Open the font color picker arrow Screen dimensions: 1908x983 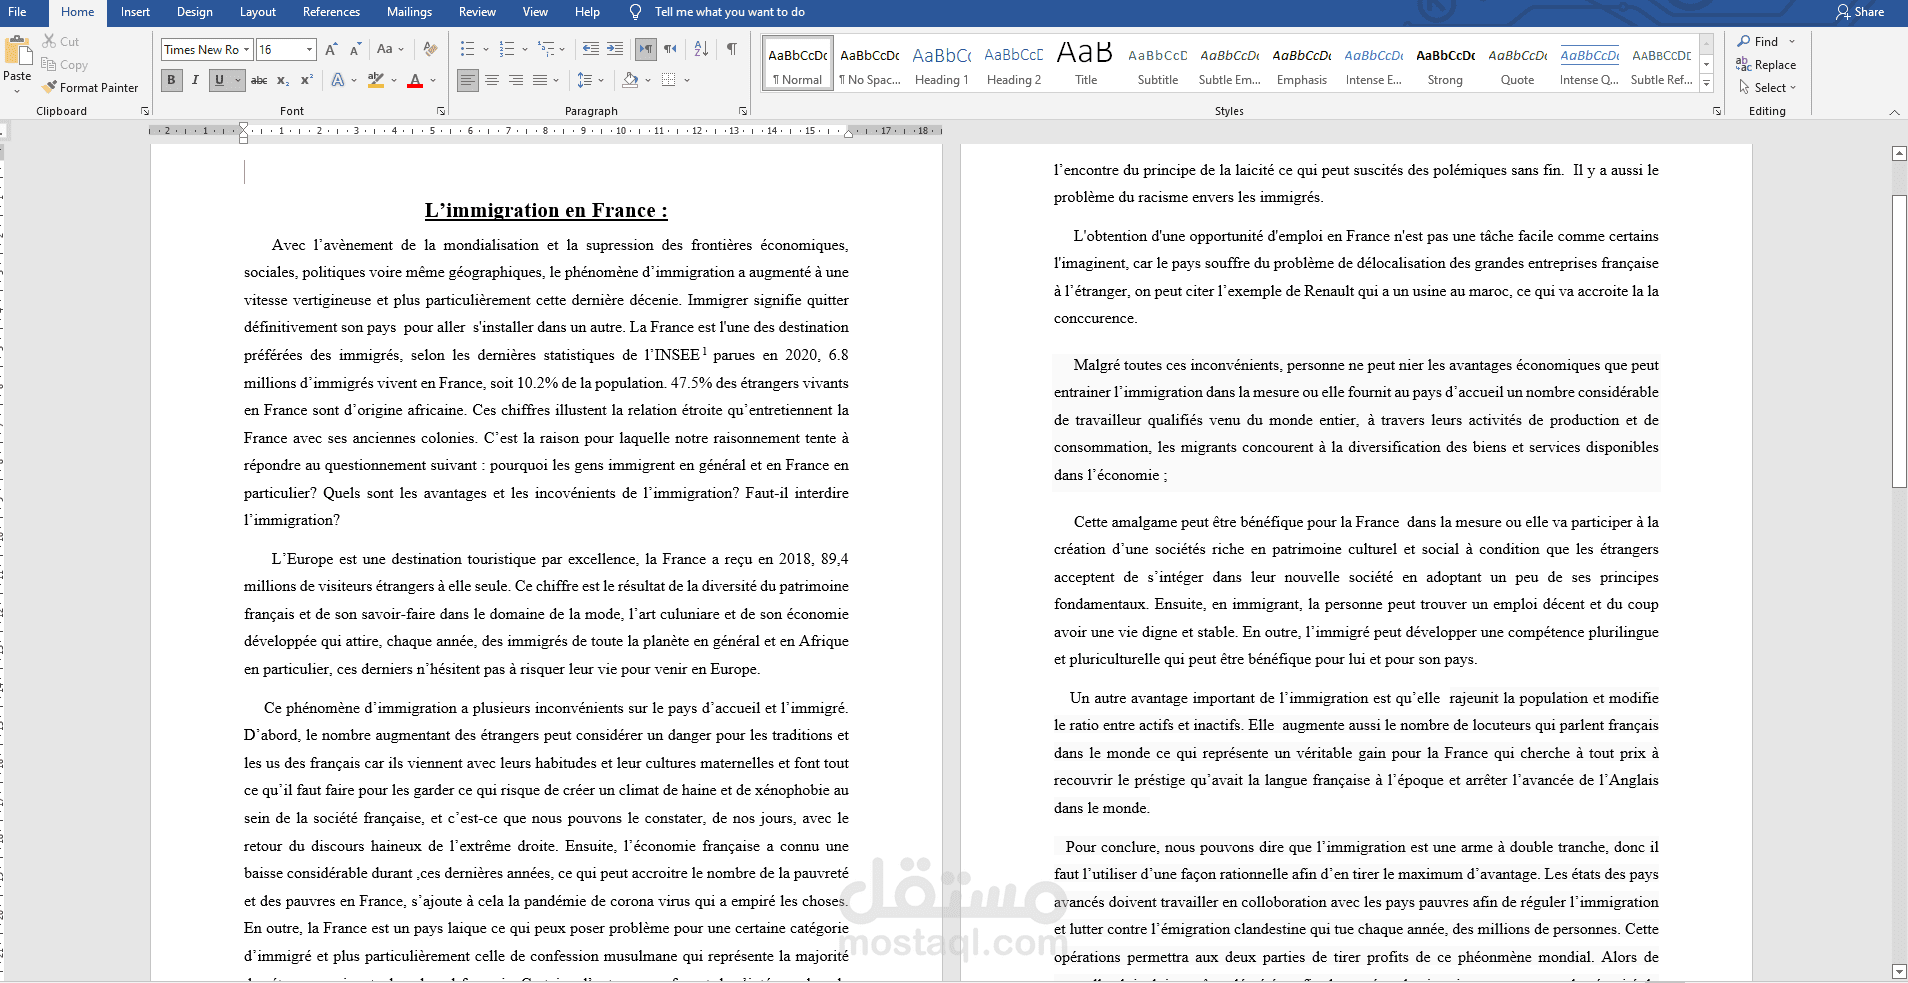(433, 80)
